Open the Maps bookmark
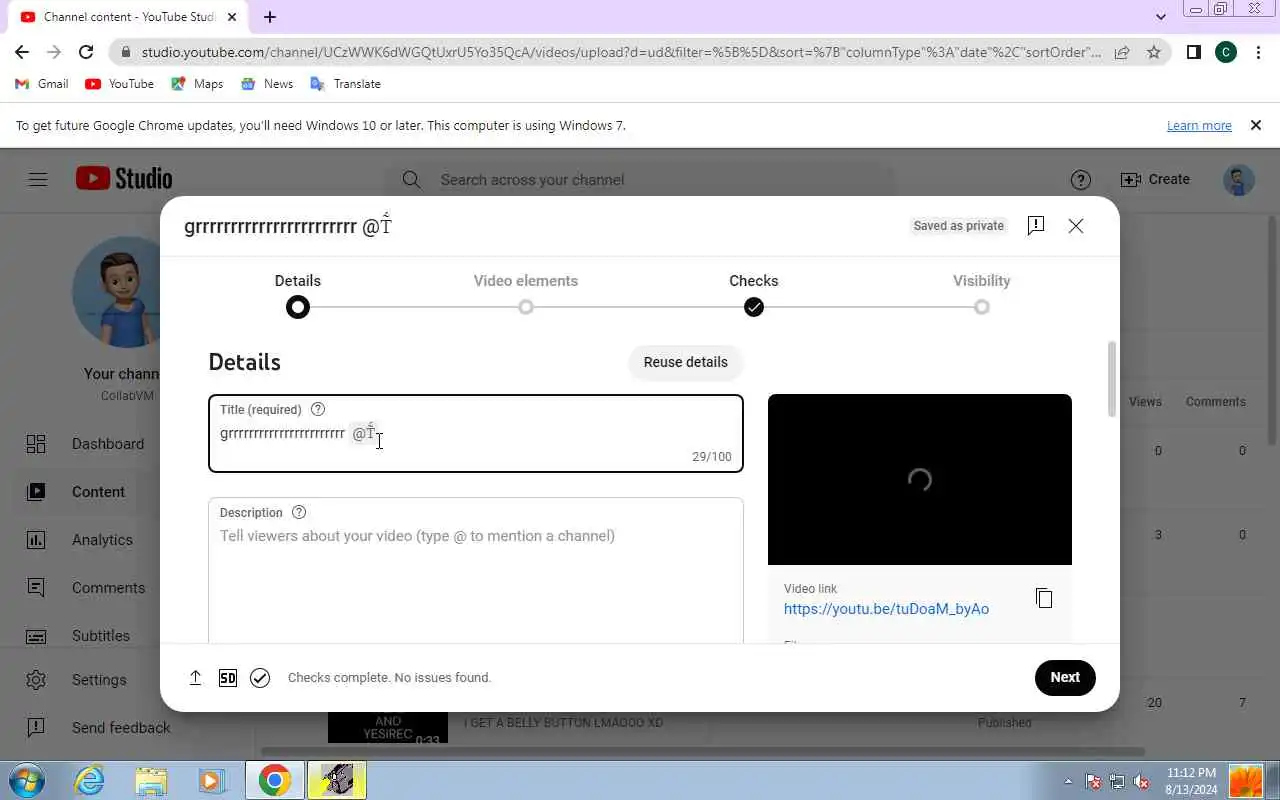1280x800 pixels. coord(197,84)
